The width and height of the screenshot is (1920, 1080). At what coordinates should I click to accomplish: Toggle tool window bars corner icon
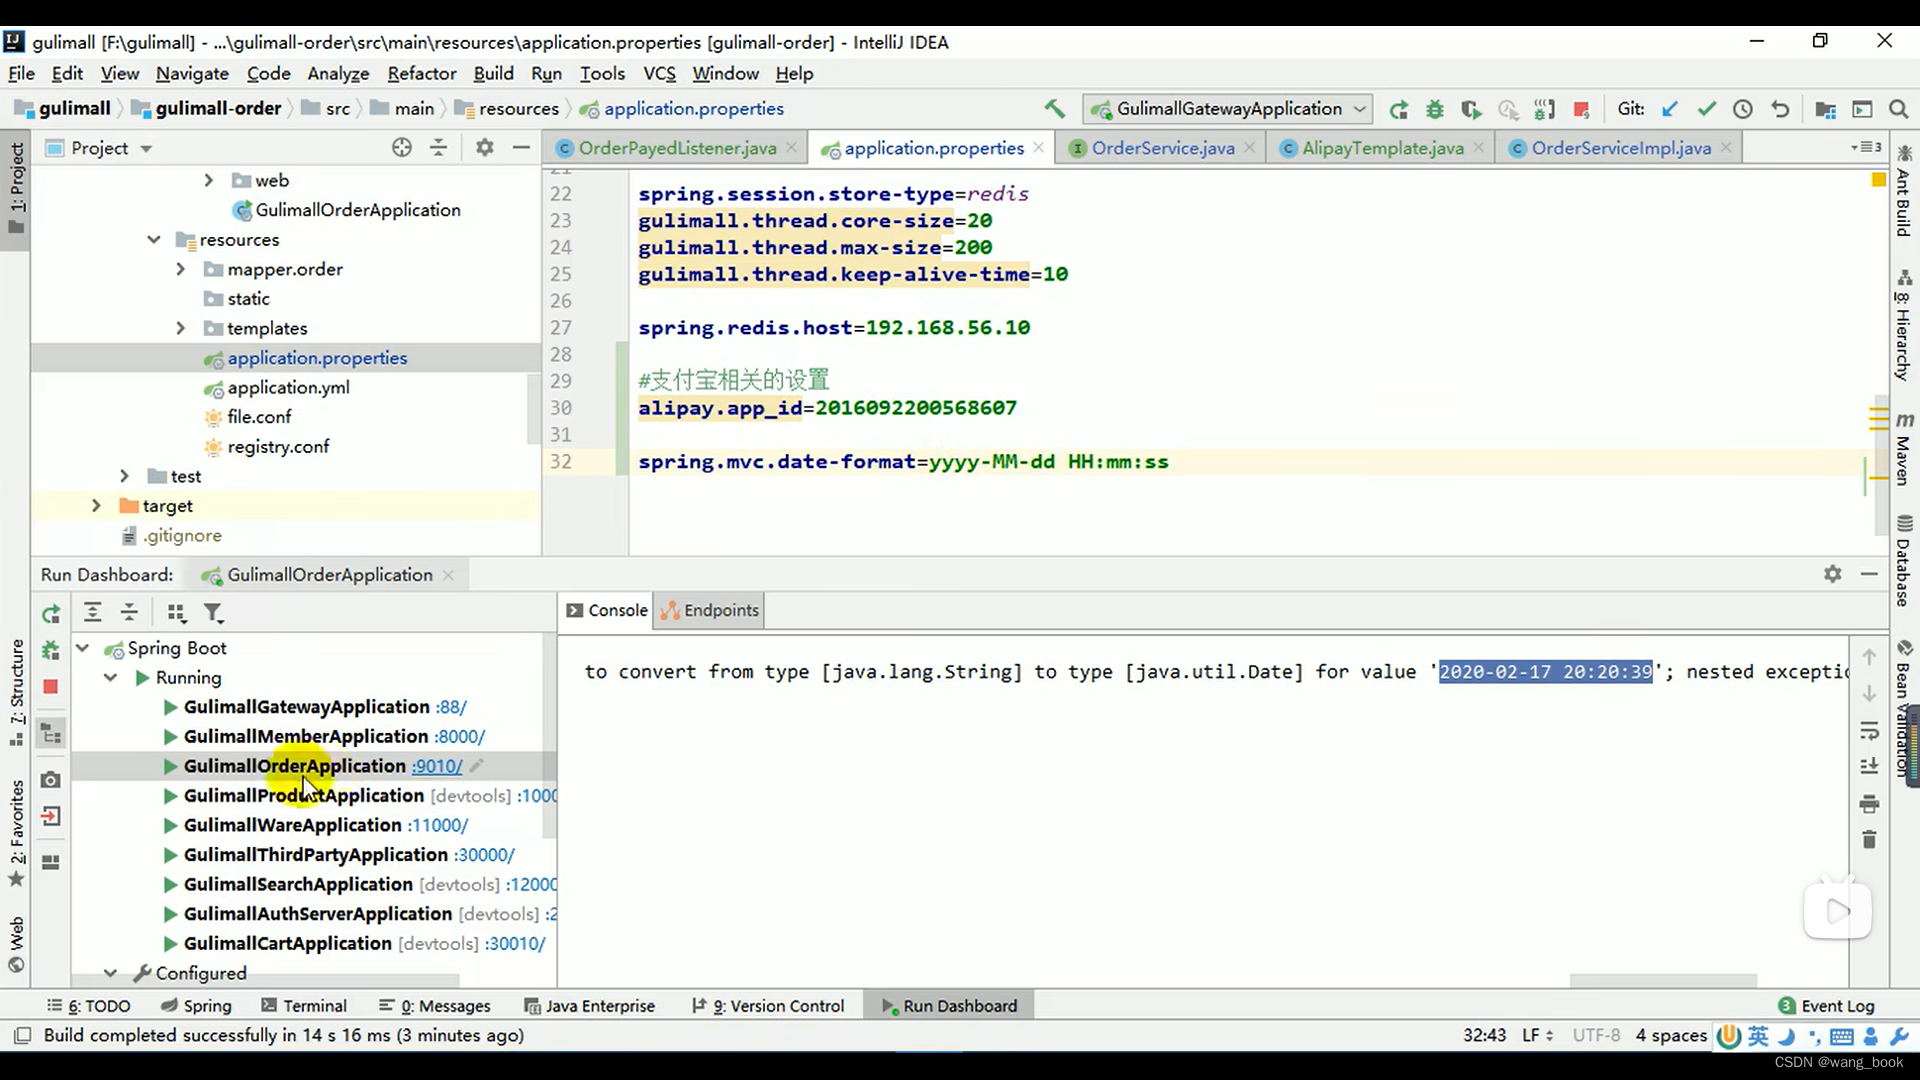pos(22,1035)
